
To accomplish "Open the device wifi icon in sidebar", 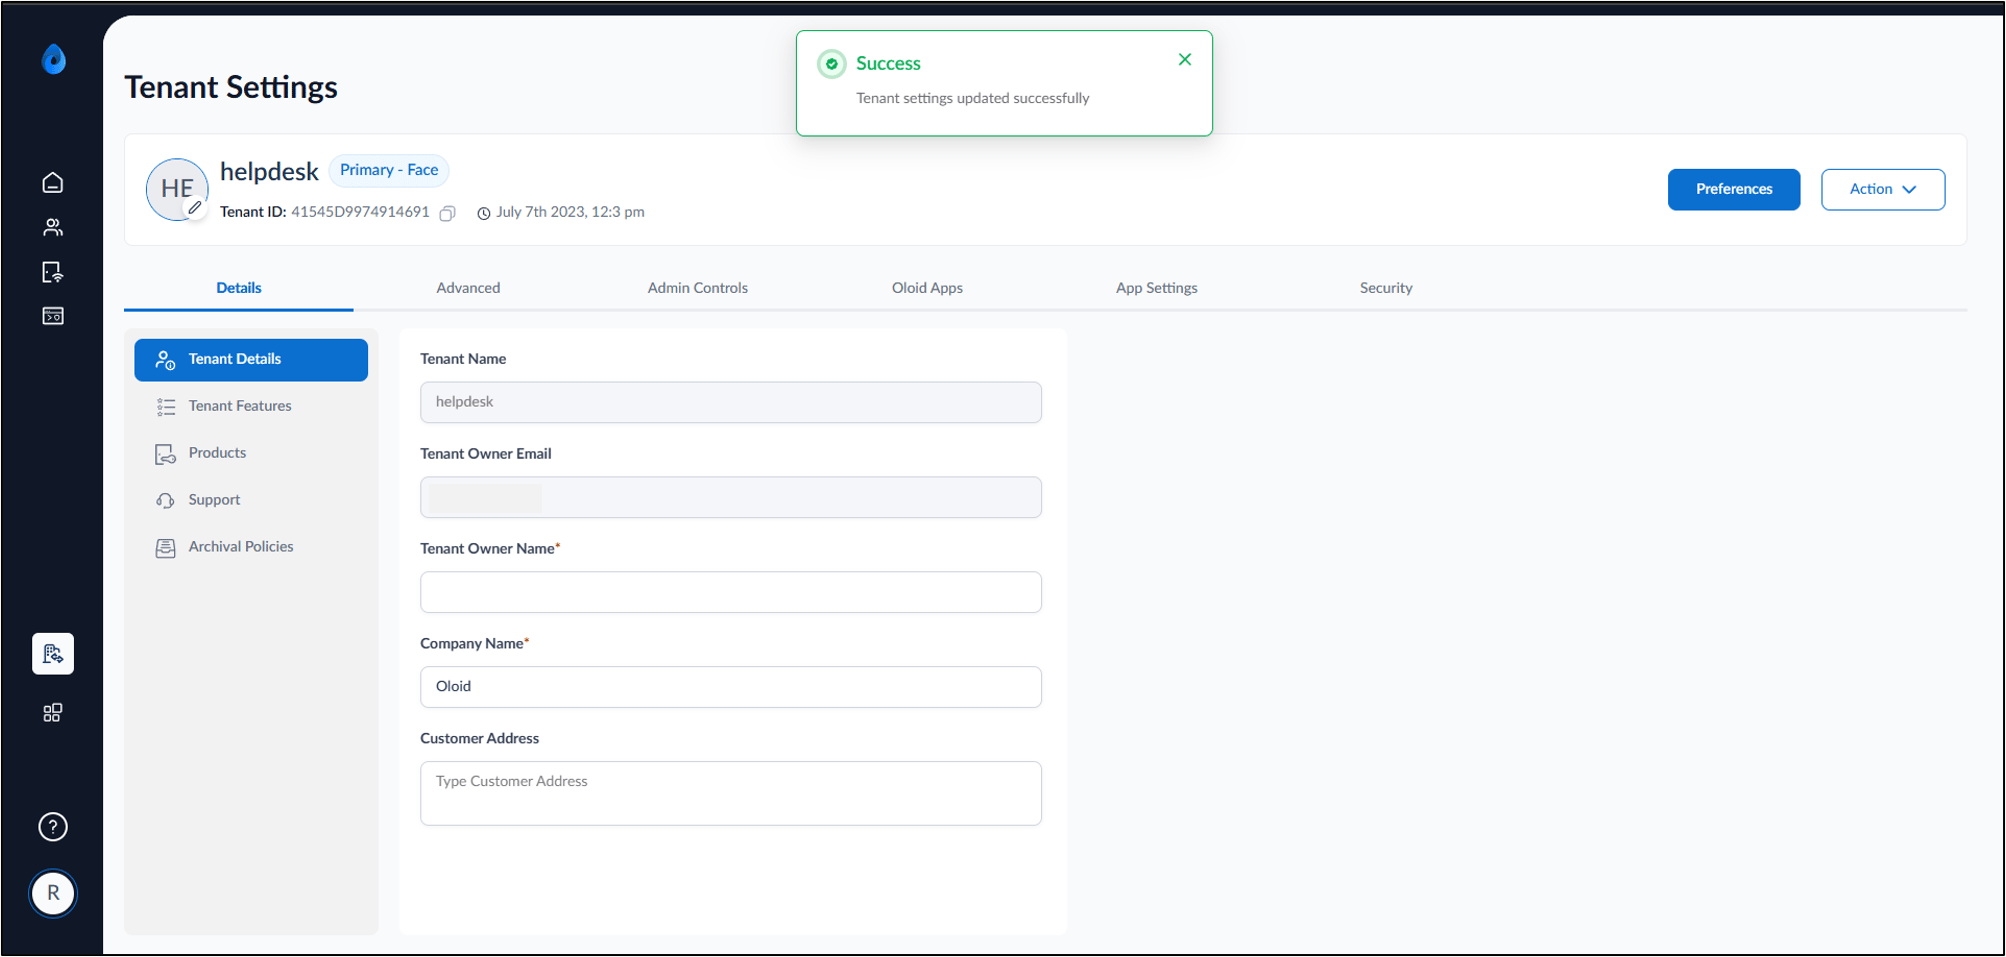I will pos(53,272).
